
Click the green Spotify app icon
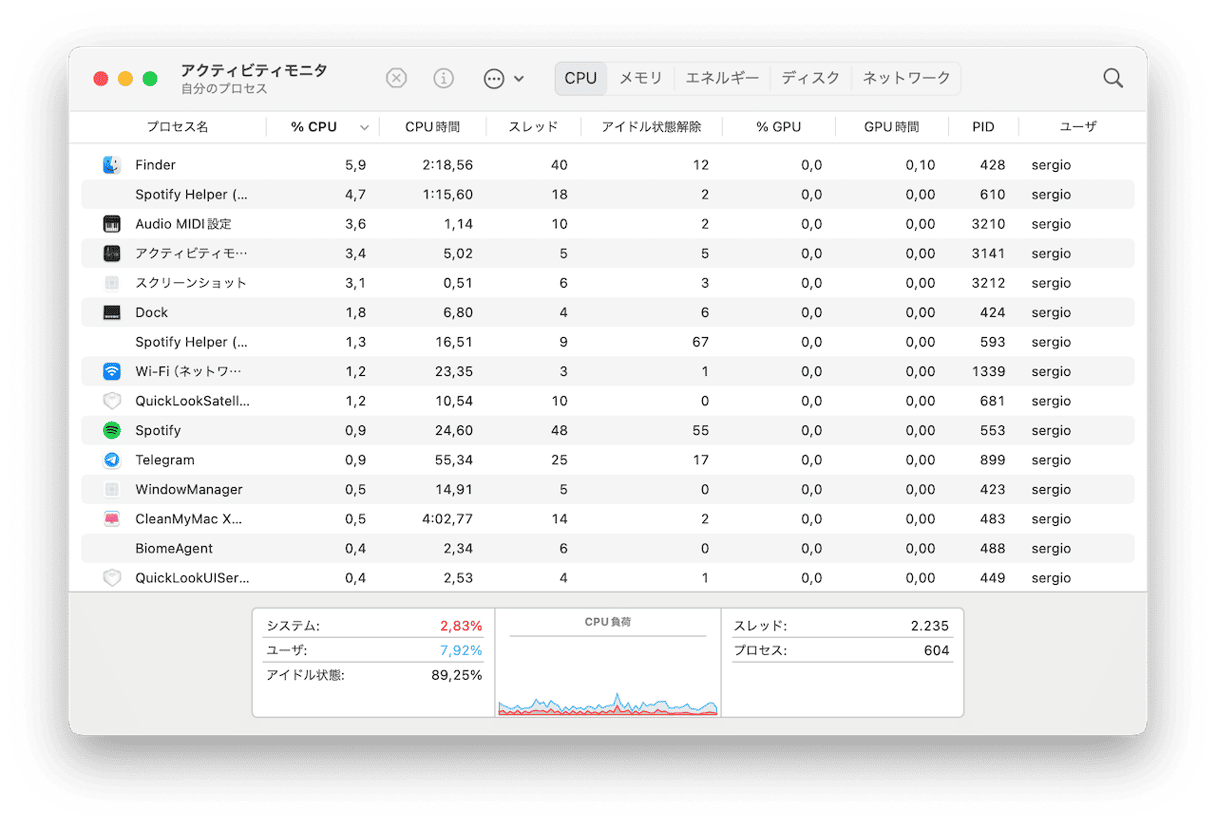(x=112, y=431)
